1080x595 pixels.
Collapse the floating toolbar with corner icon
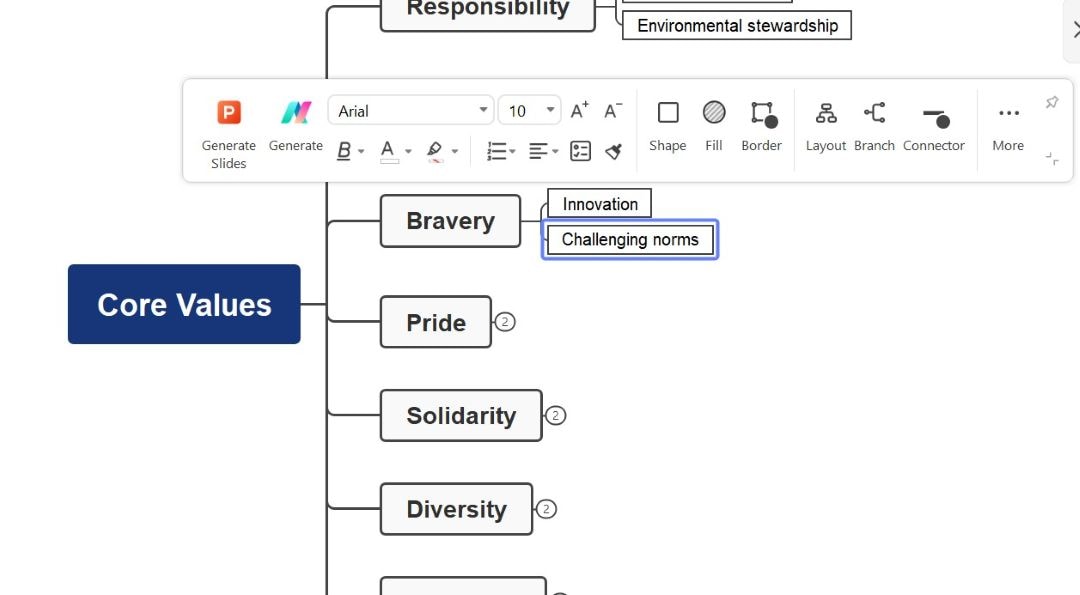1052,159
